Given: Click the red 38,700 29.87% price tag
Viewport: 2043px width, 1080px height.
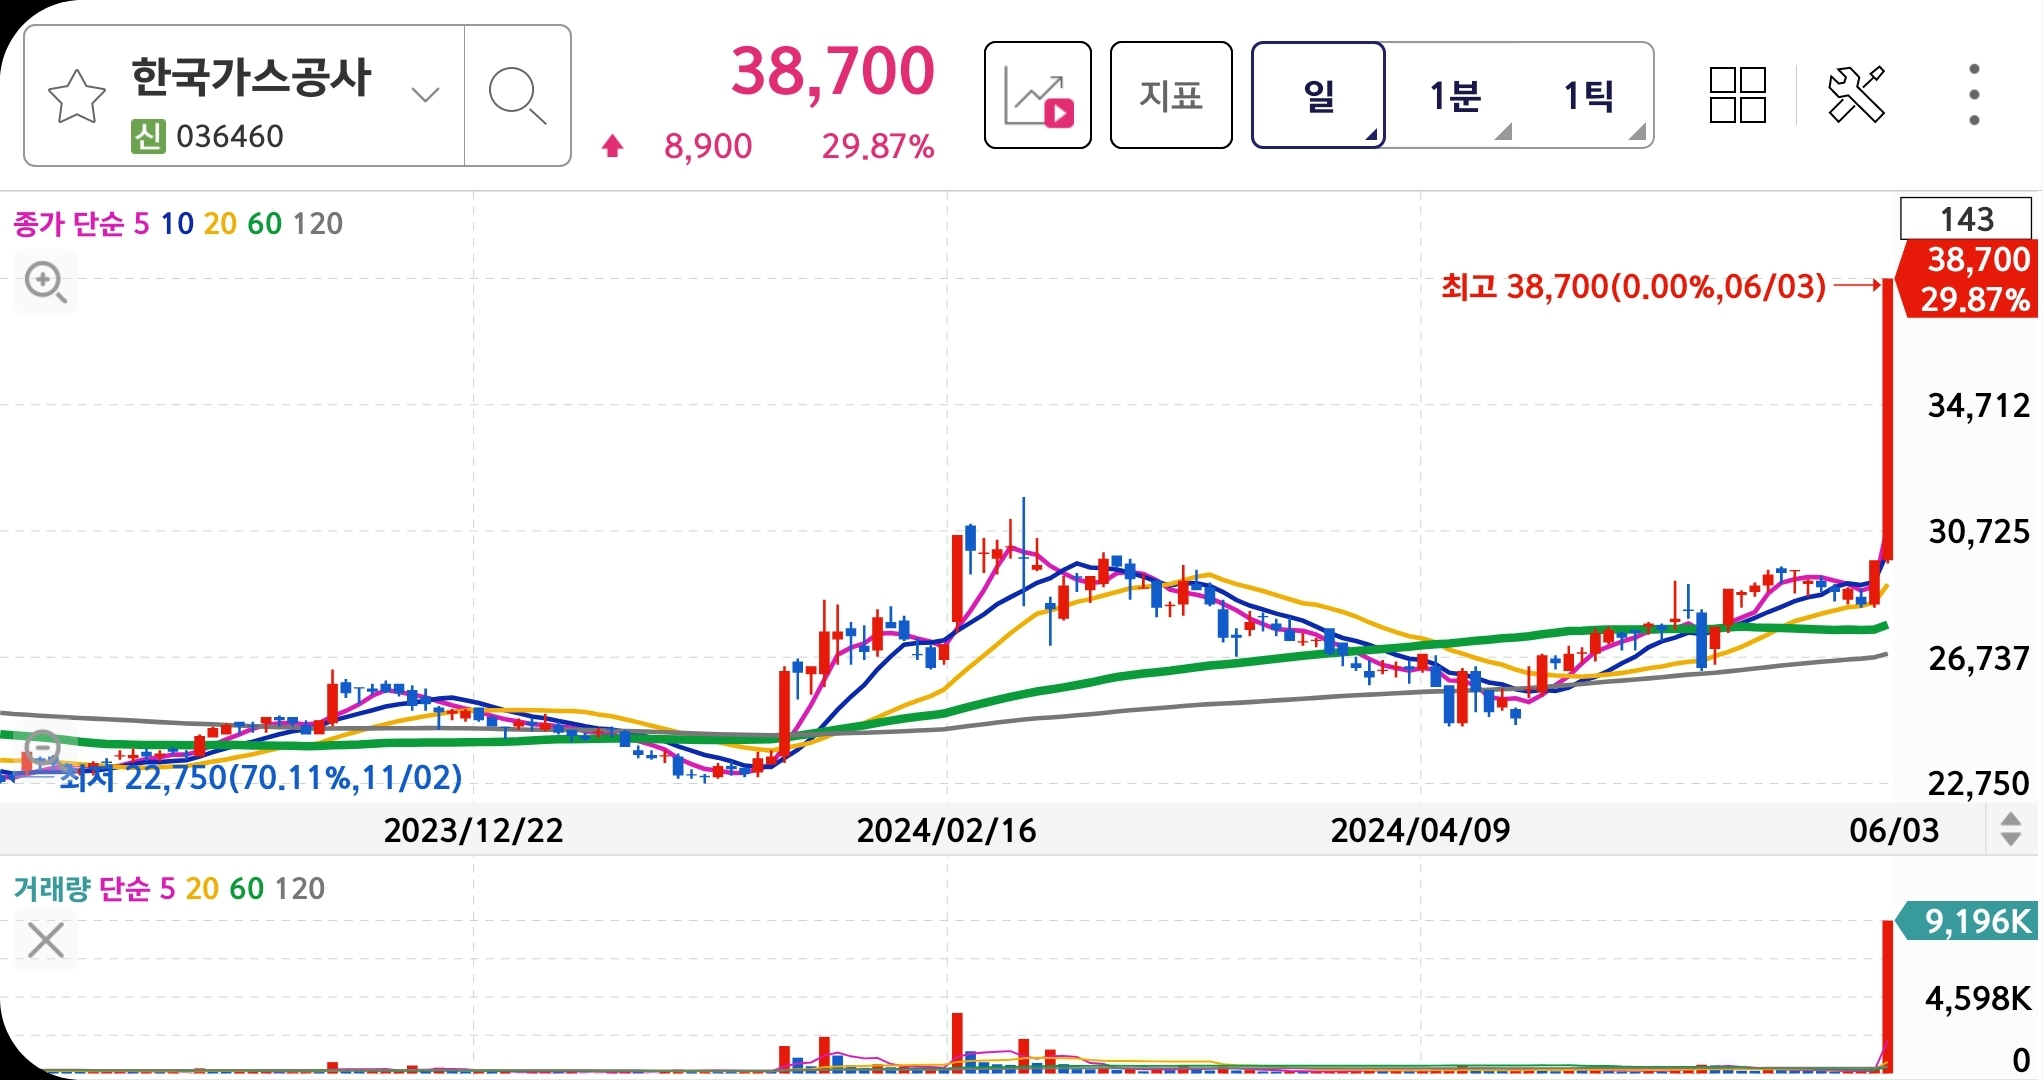Looking at the screenshot, I should [x=1967, y=279].
